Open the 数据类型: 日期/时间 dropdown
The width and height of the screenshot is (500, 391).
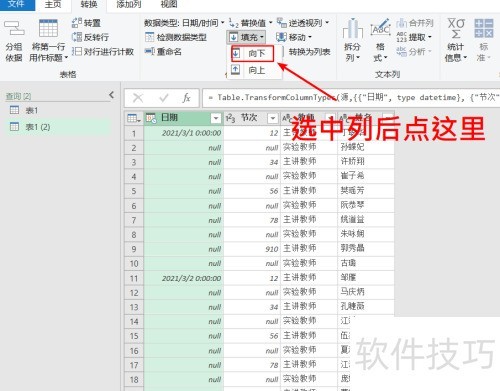pos(184,23)
